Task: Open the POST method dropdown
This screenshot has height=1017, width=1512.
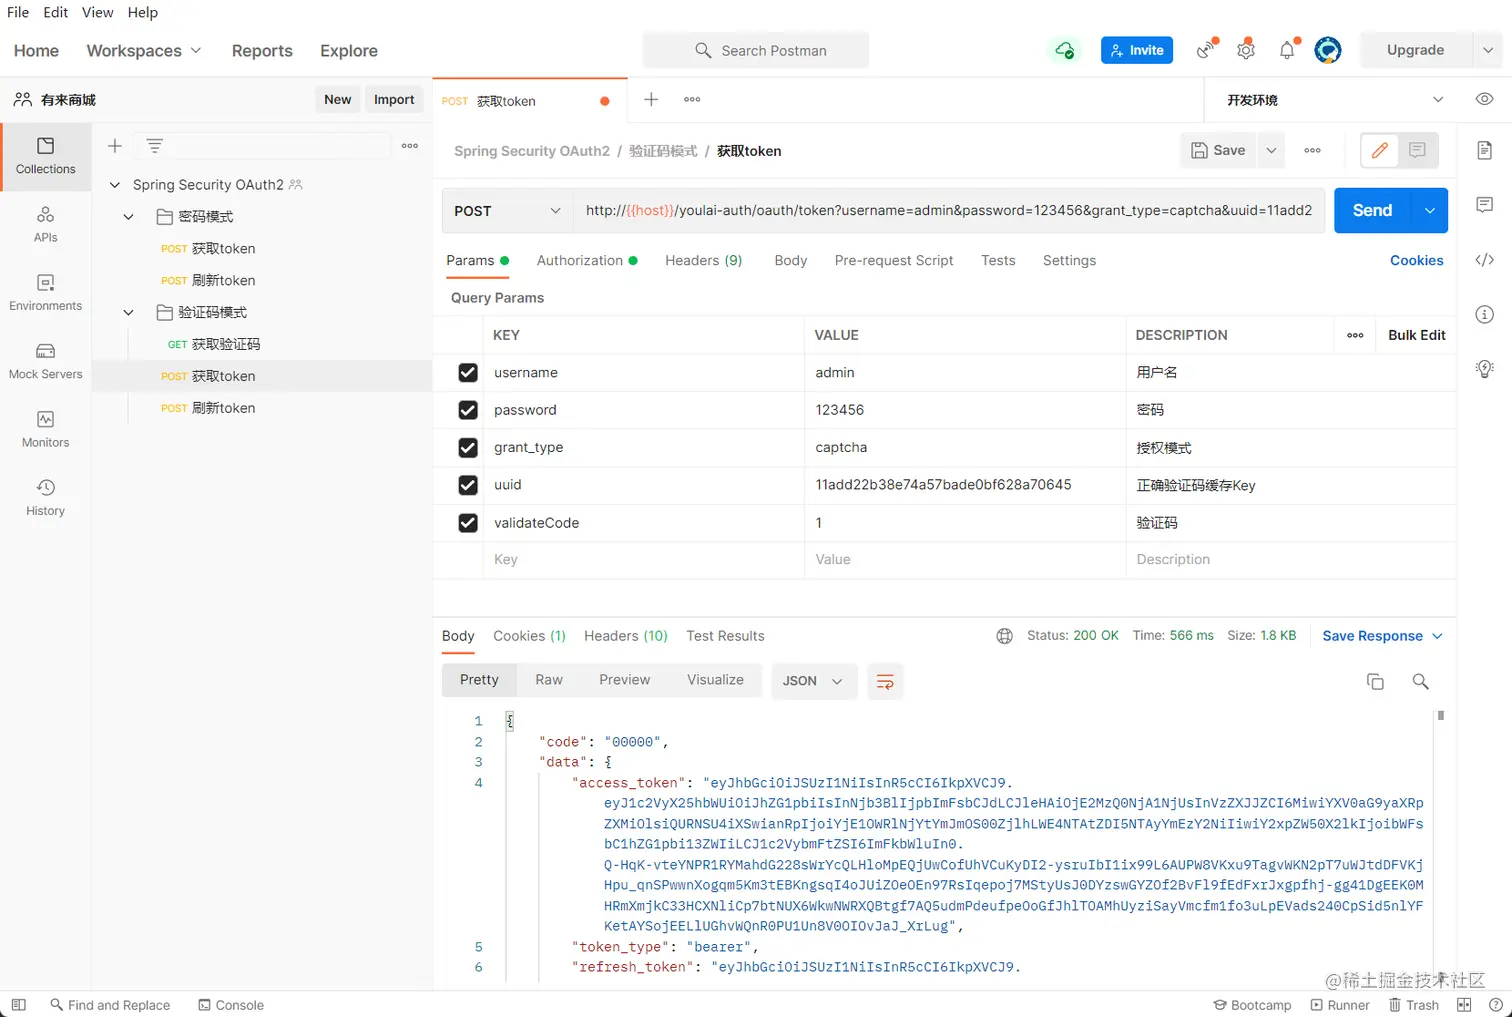Action: click(508, 211)
